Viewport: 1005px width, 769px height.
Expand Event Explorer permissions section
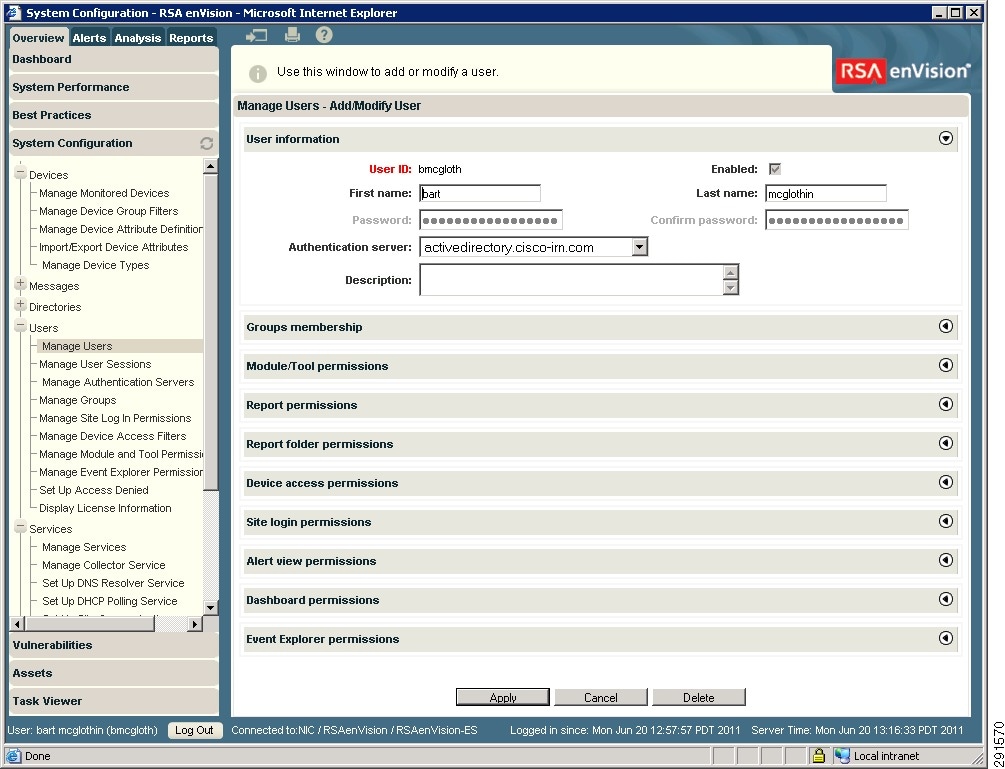click(x=945, y=639)
